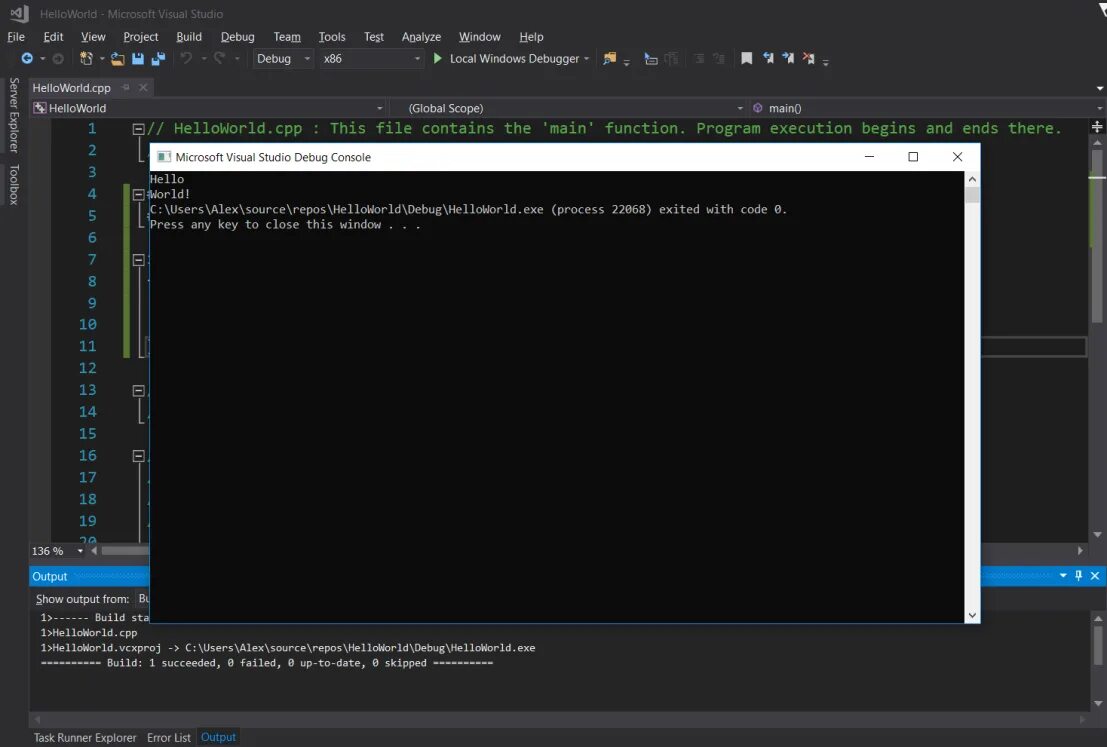The width and height of the screenshot is (1107, 747).
Task: Click the Undo arrow icon
Action: 186,58
